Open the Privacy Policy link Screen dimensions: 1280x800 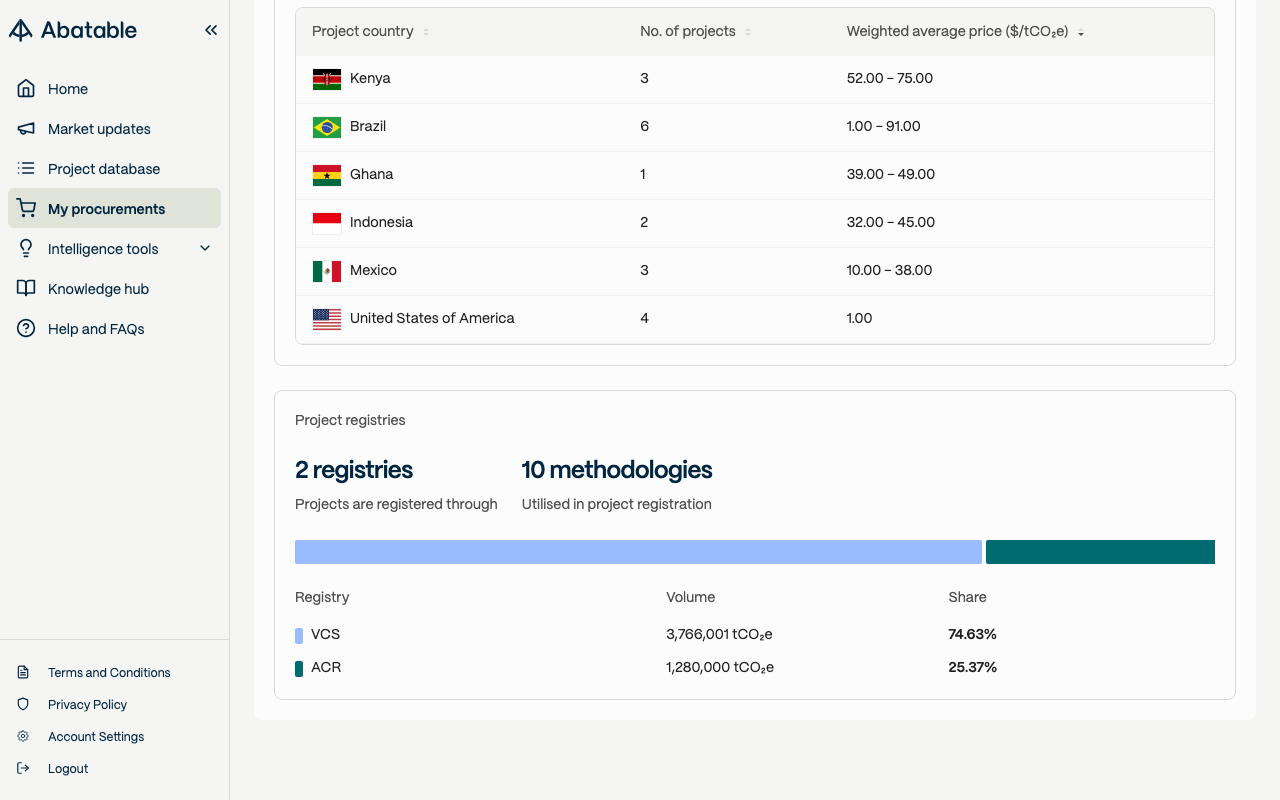[x=87, y=705]
